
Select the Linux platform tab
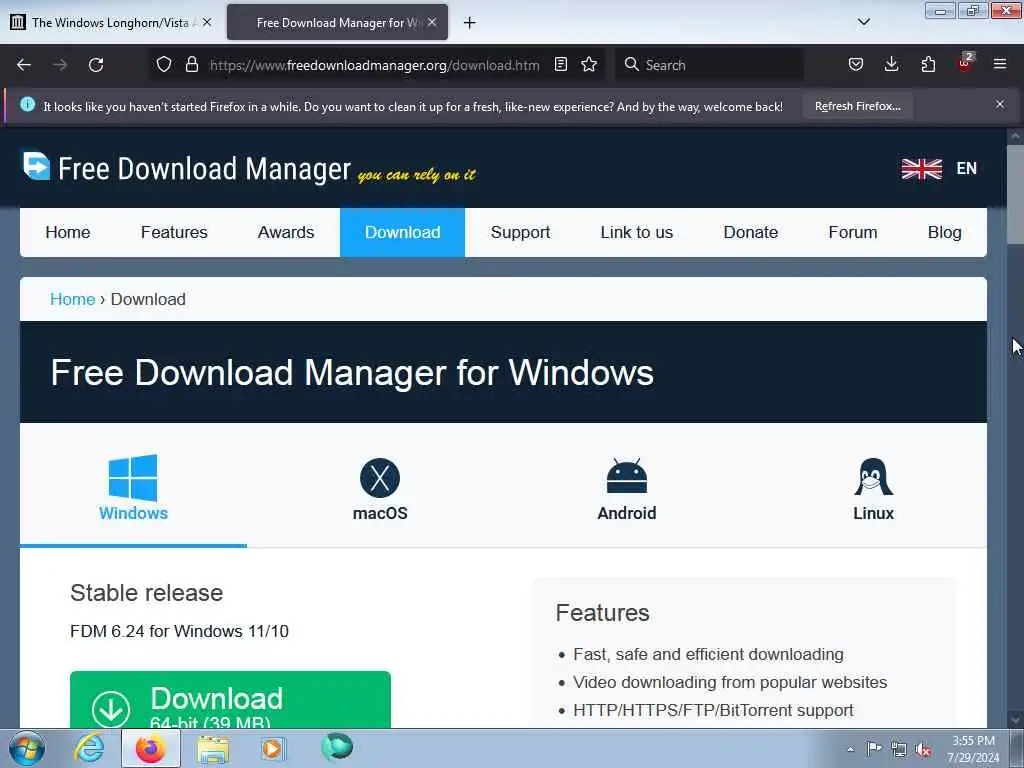pyautogui.click(x=873, y=487)
